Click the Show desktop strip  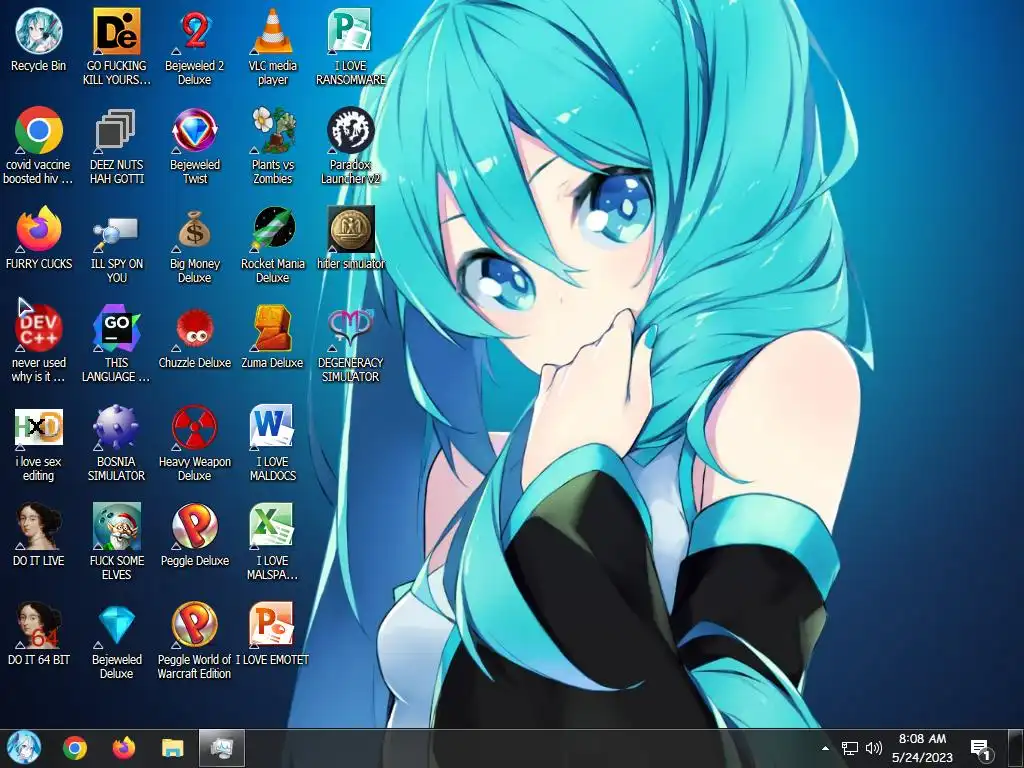click(x=1016, y=748)
